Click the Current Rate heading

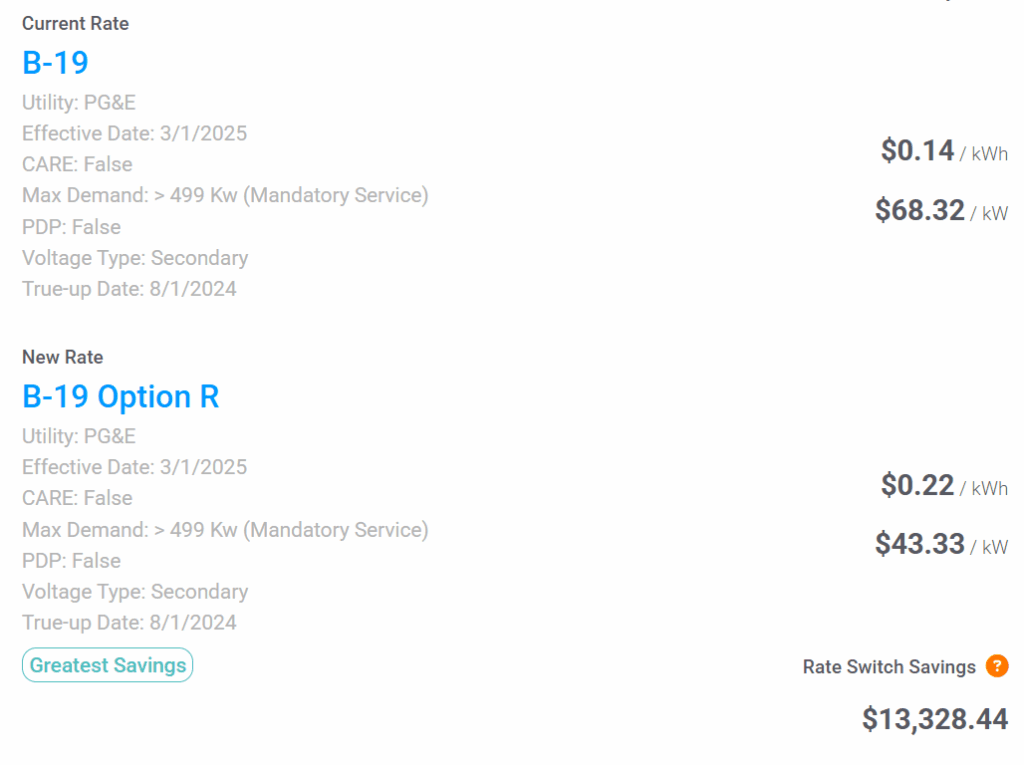(76, 24)
